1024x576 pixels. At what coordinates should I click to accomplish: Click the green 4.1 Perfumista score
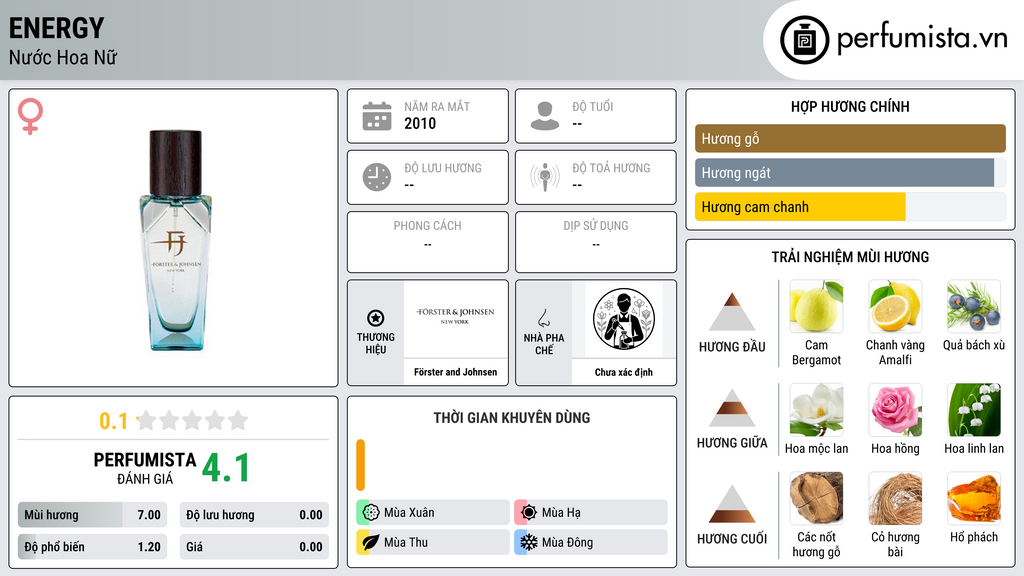click(226, 468)
